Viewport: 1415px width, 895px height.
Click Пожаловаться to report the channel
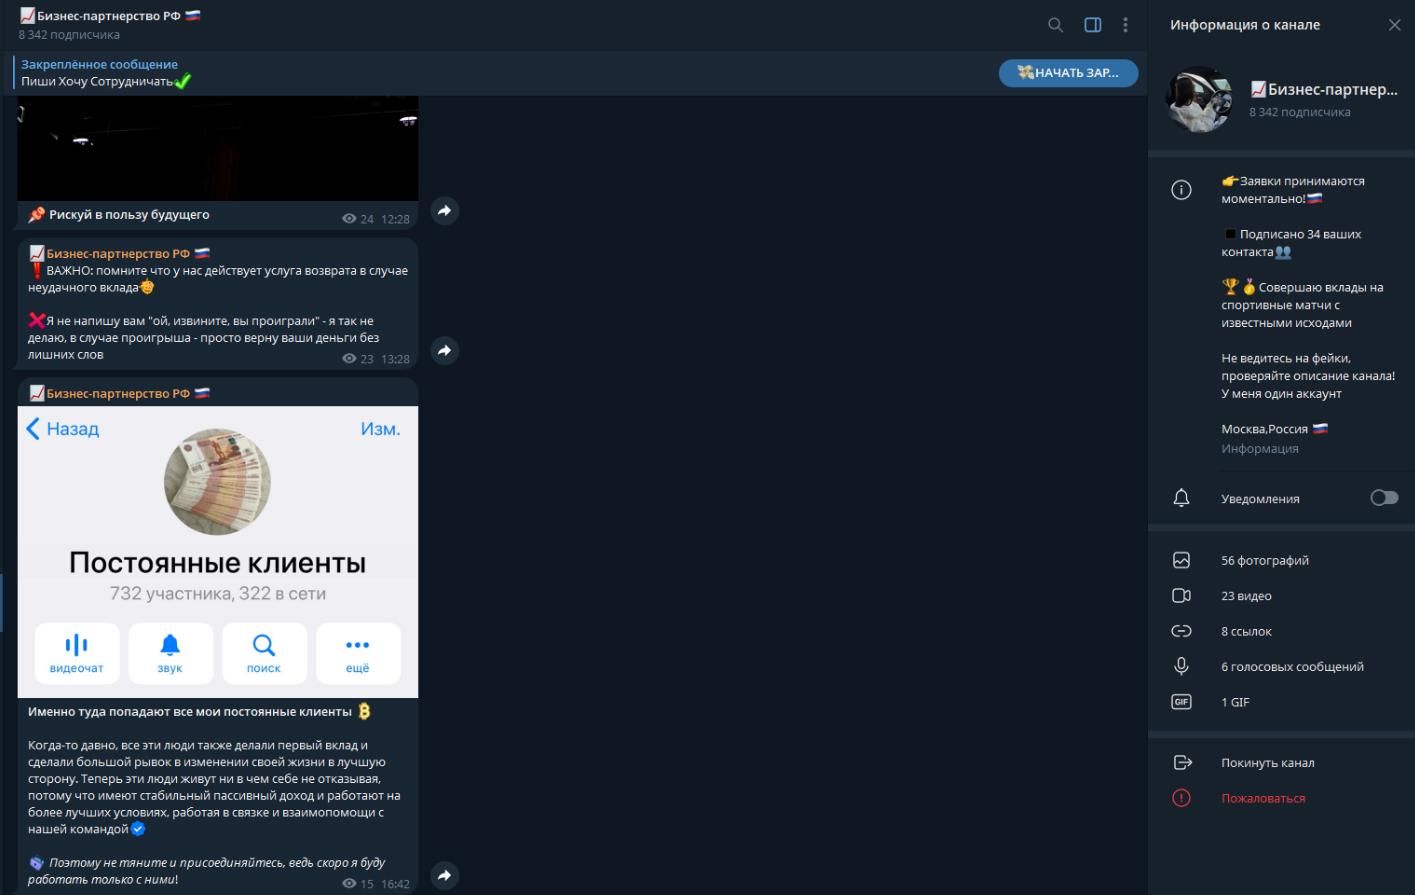click(x=1262, y=798)
